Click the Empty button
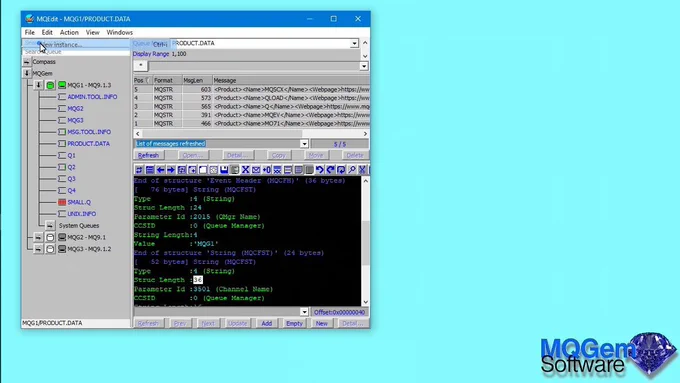Viewport: 680px width, 383px height. (294, 324)
